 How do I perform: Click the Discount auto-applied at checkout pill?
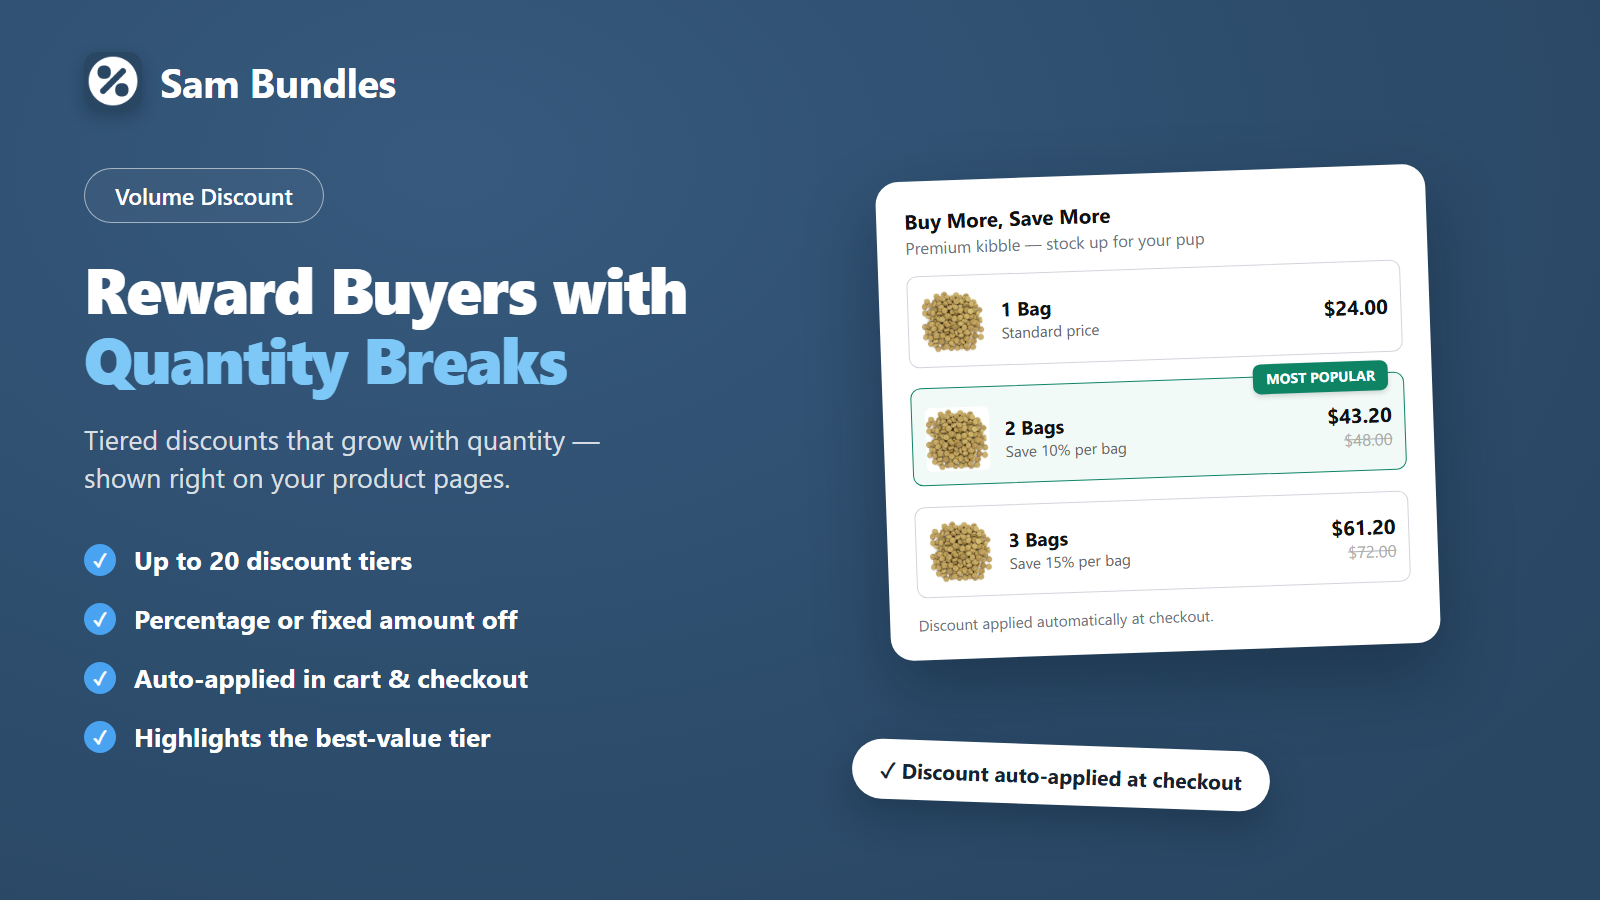[1061, 775]
